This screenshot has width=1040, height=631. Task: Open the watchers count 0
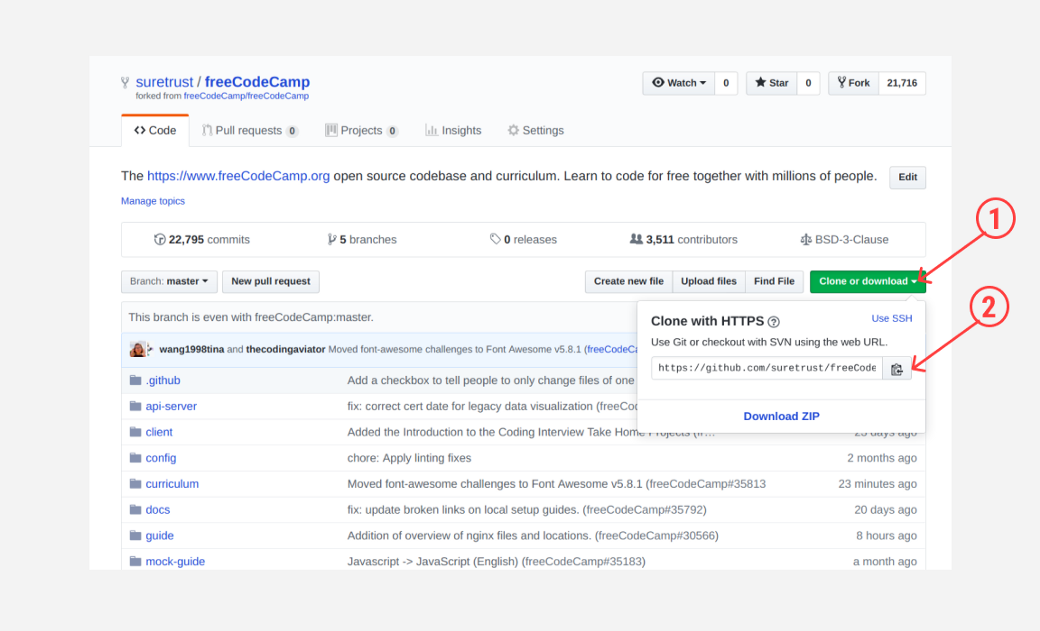click(726, 83)
